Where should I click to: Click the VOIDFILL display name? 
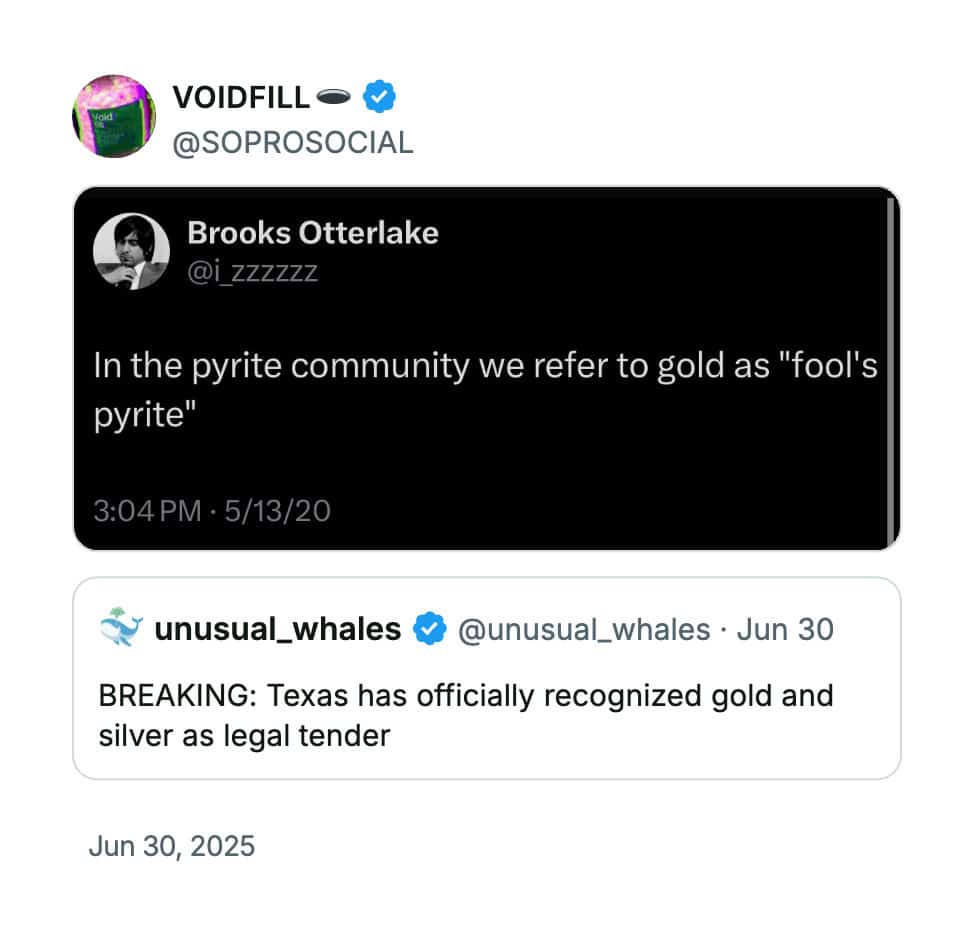coord(241,98)
